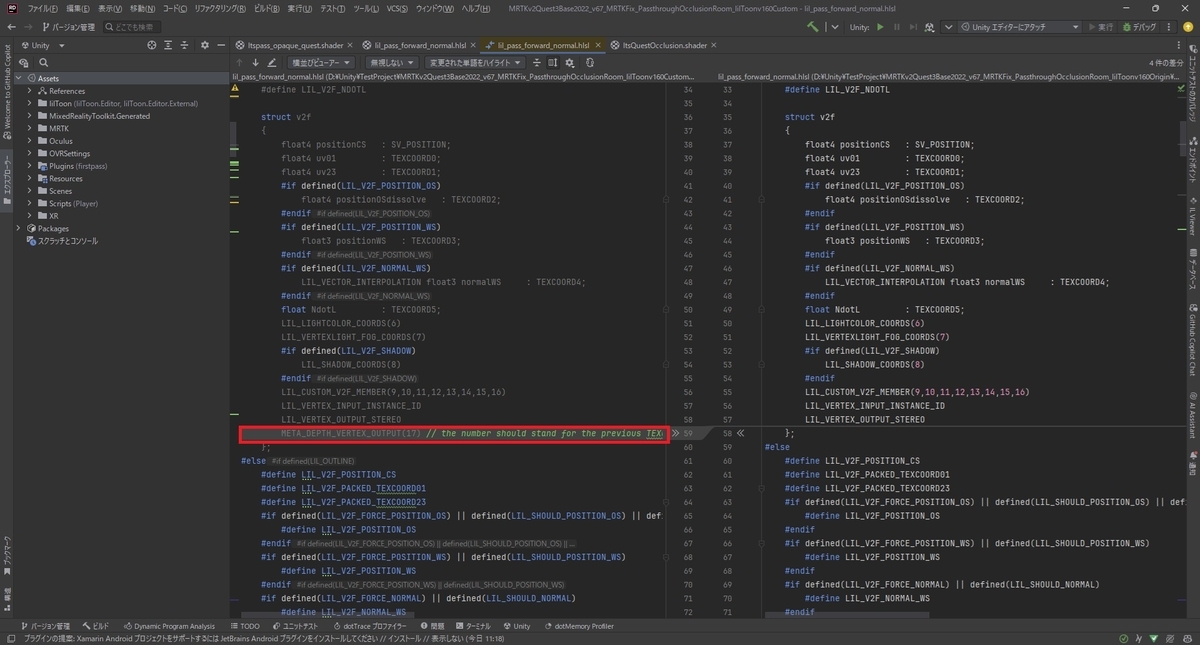Image resolution: width=1200 pixels, height=645 pixels.
Task: Toggle collapse unchanged fragments icon
Action: coord(536,62)
